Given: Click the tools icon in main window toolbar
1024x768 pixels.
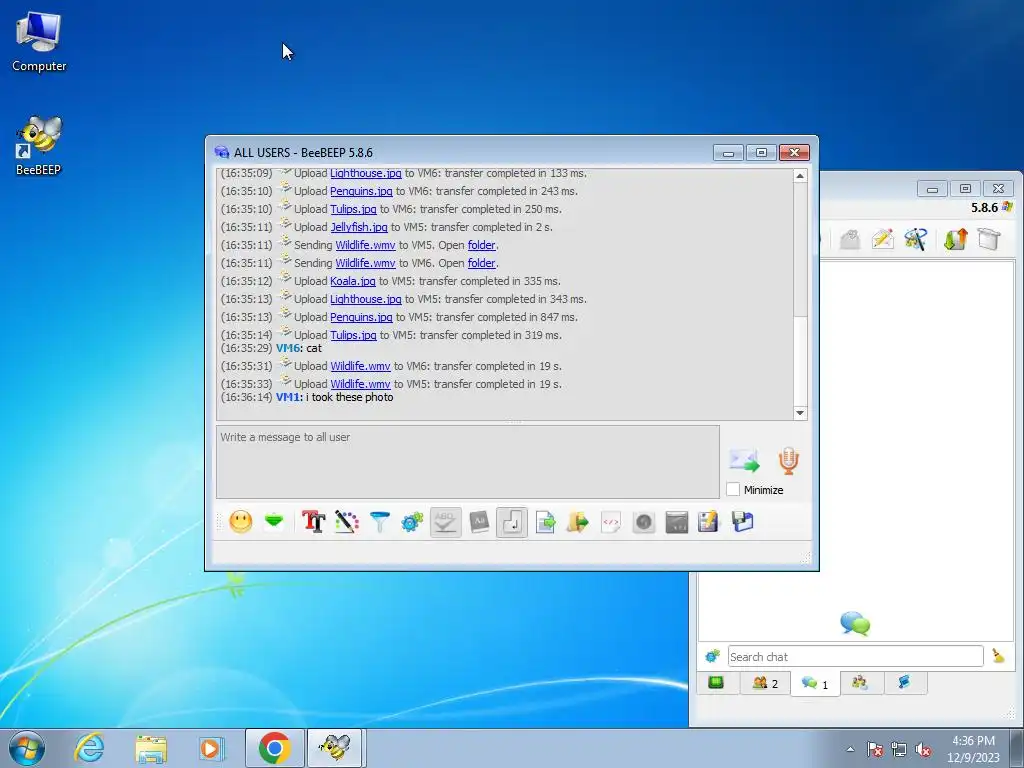Looking at the screenshot, I should pyautogui.click(x=916, y=239).
